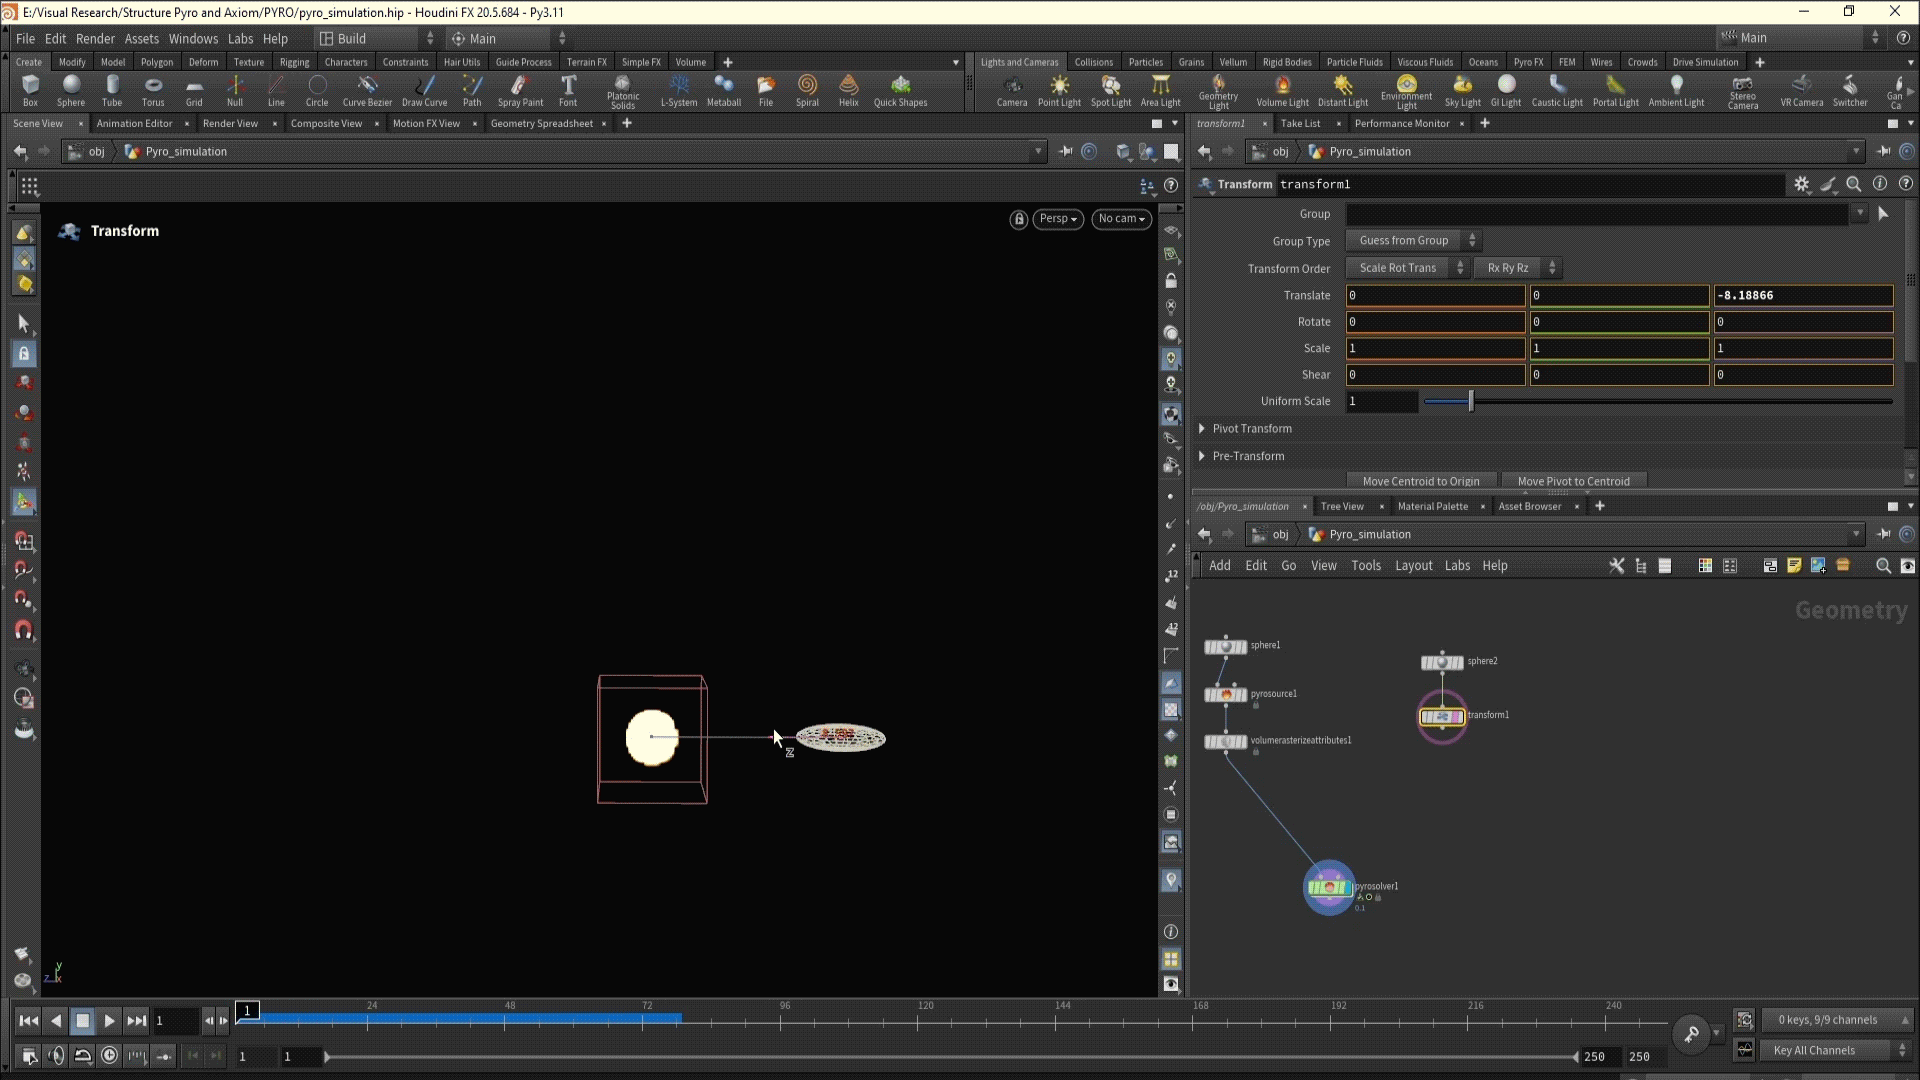Viewport: 1920px width, 1080px height.
Task: Open the Windows menu
Action: click(x=193, y=38)
